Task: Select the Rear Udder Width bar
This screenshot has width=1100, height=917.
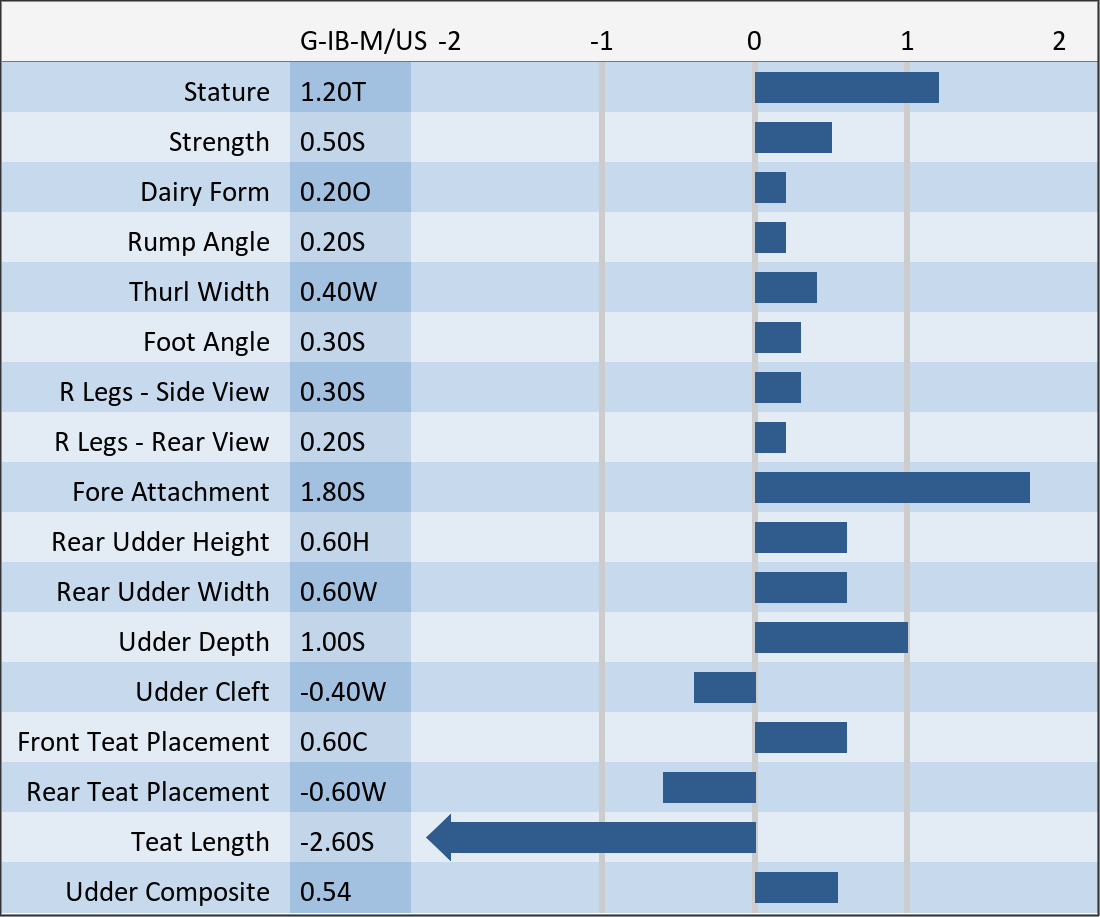Action: pyautogui.click(x=801, y=588)
